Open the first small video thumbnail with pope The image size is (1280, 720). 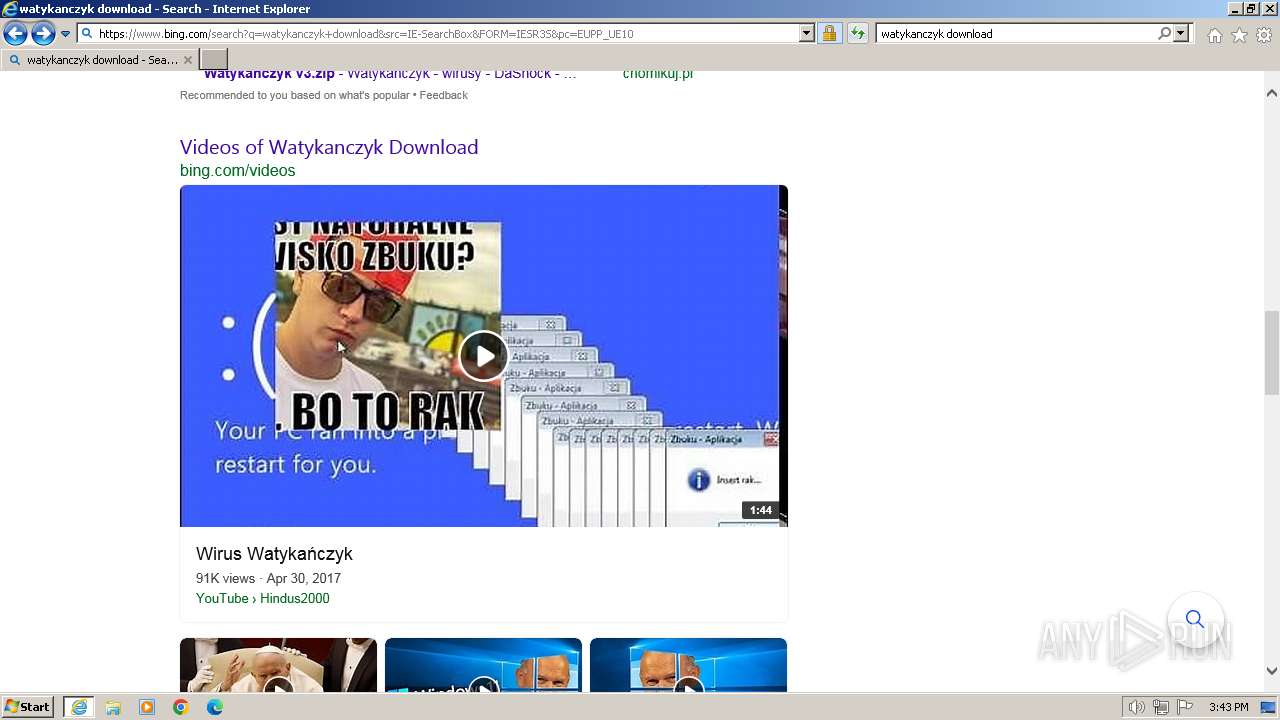click(x=278, y=665)
